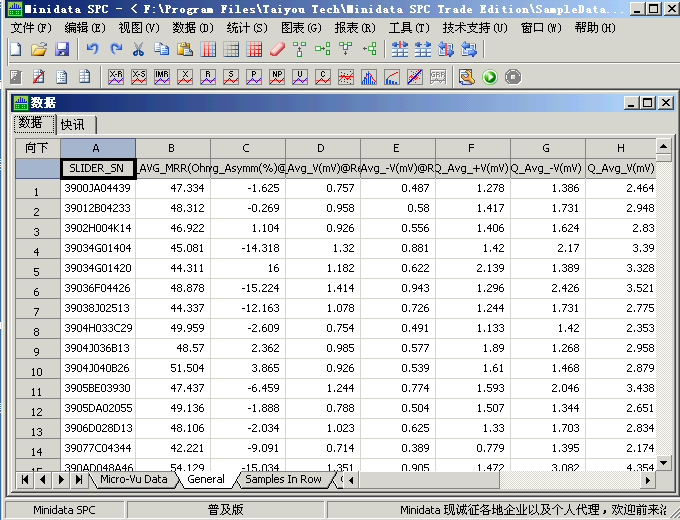Switch to Micro-Vu Data sheet tab
Screen dimensions: 680x520
coord(134,479)
